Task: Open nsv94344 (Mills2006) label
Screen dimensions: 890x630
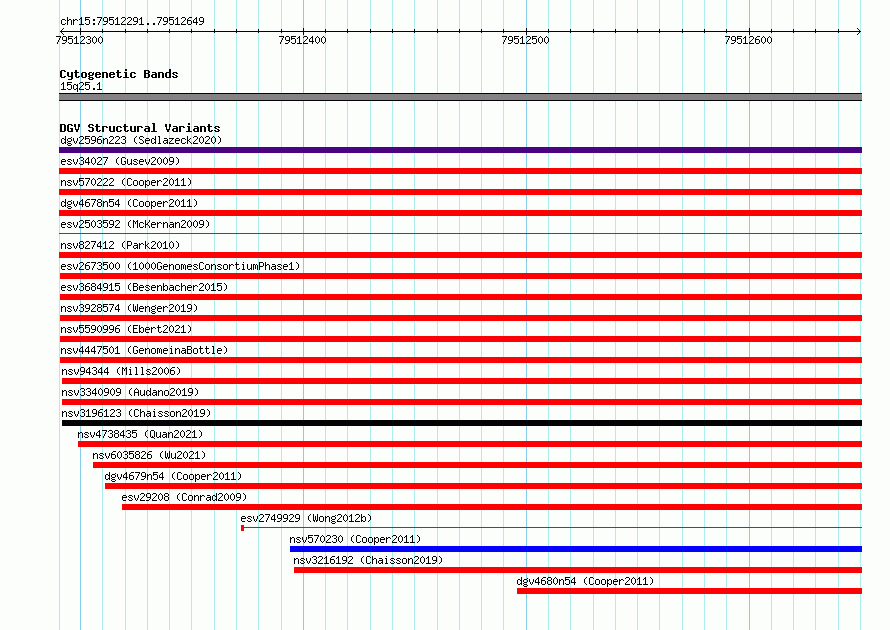Action: (121, 371)
